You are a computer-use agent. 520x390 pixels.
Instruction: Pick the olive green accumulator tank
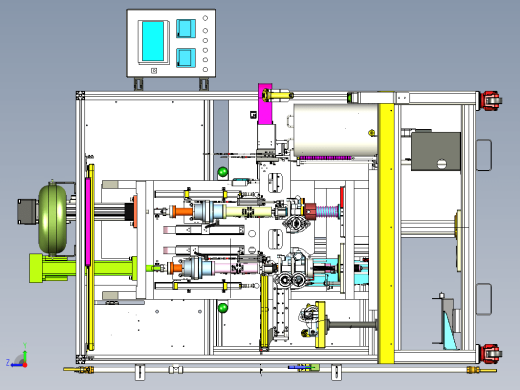[52, 219]
